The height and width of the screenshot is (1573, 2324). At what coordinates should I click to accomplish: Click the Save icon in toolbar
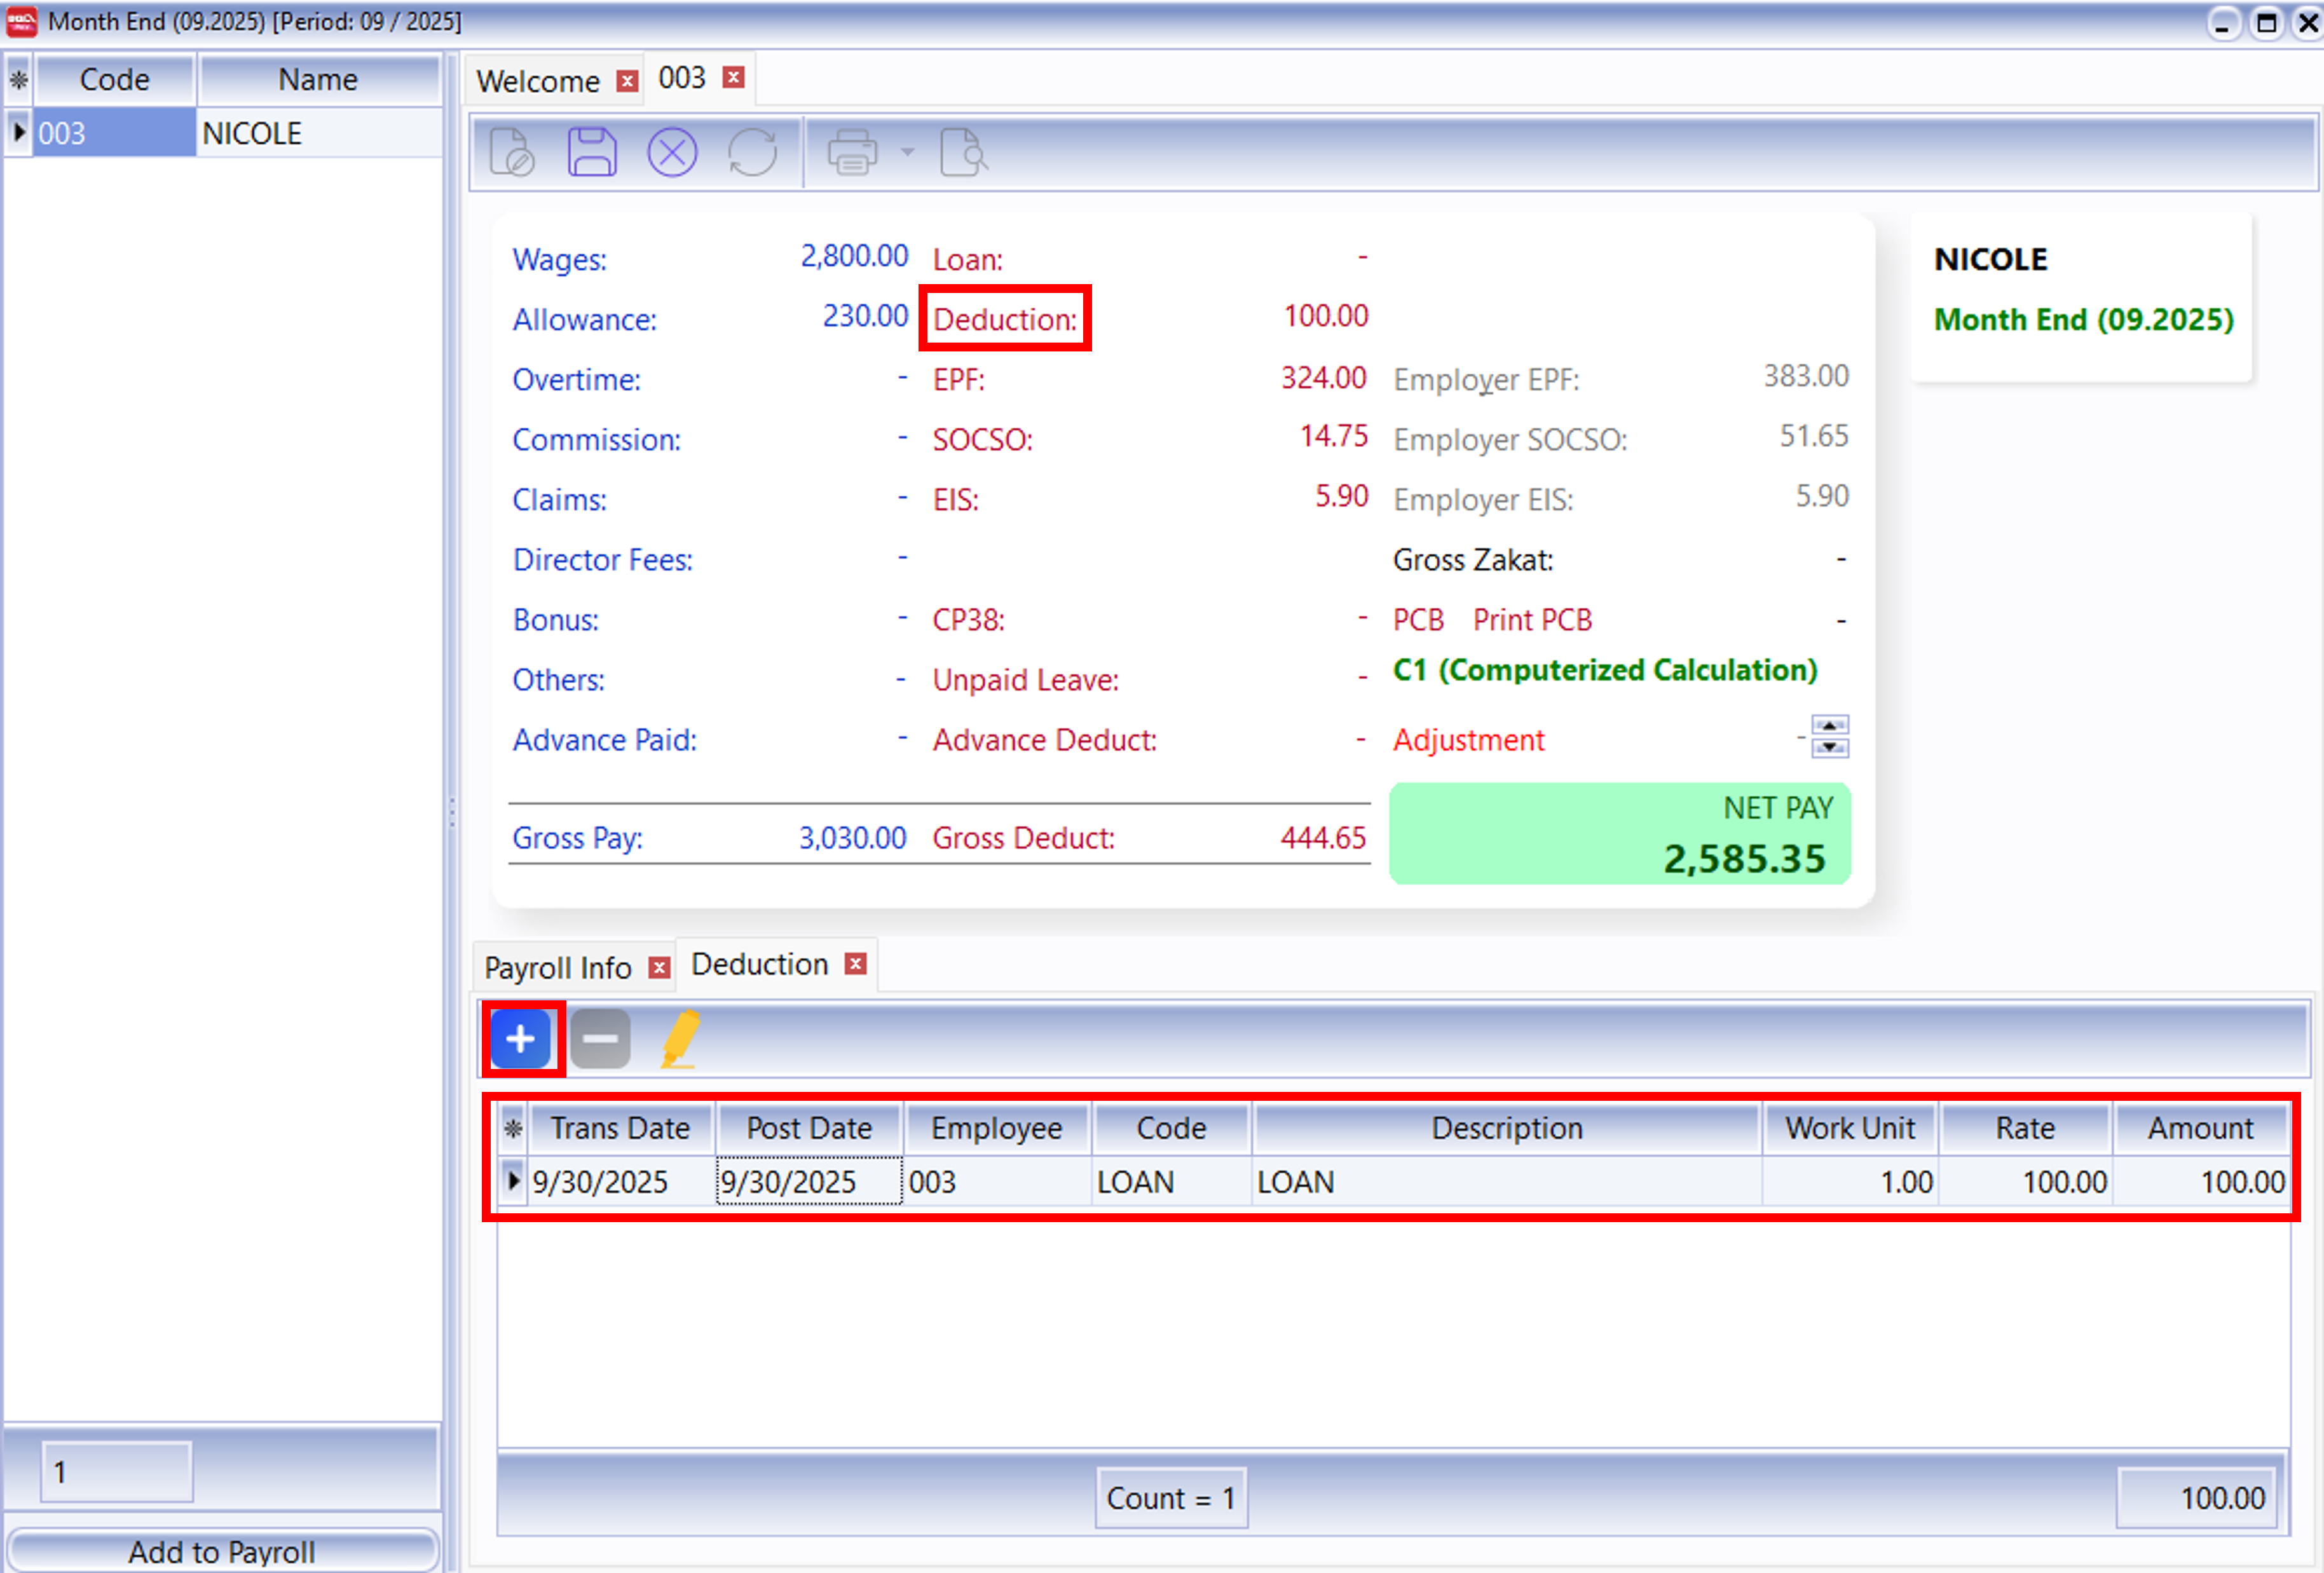tap(592, 153)
